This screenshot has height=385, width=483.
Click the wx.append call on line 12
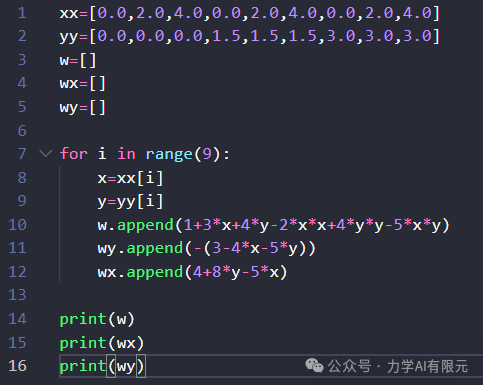[192, 272]
